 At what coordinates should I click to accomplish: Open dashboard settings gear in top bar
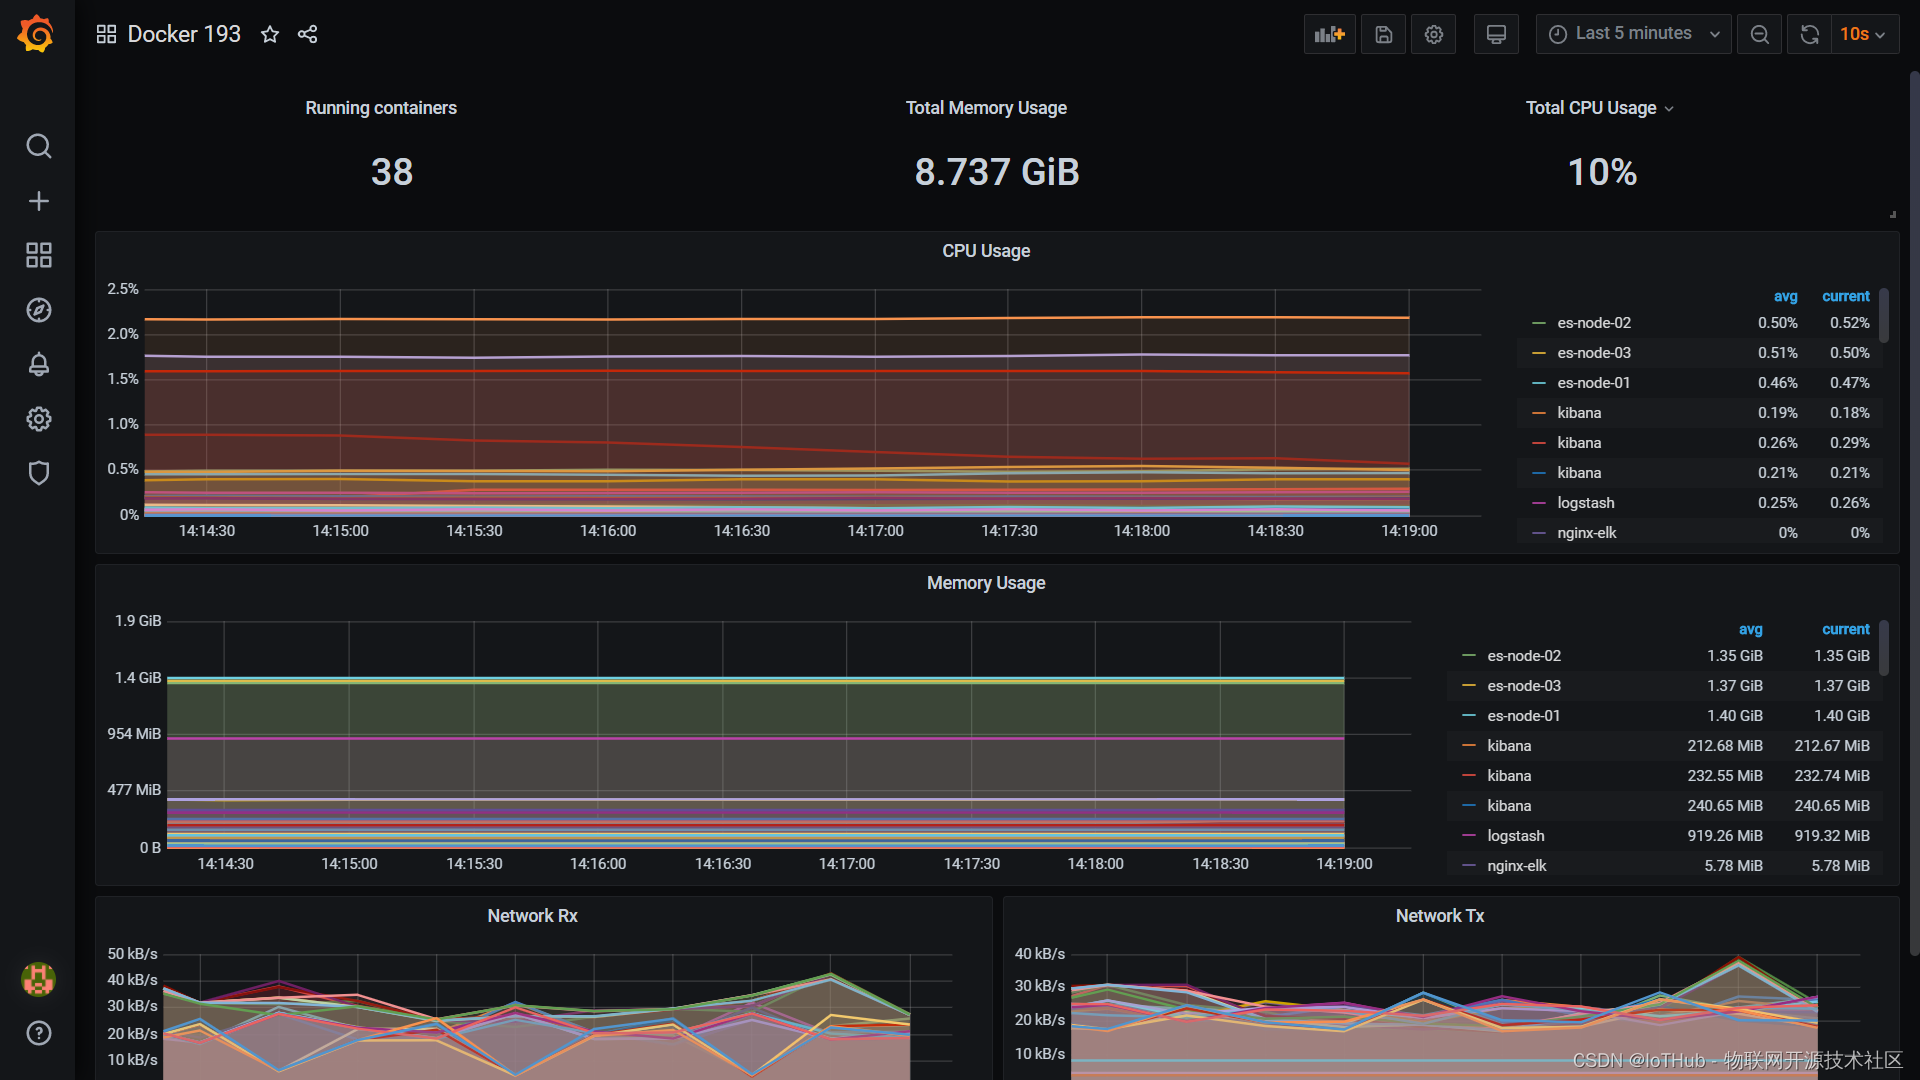tap(1434, 34)
